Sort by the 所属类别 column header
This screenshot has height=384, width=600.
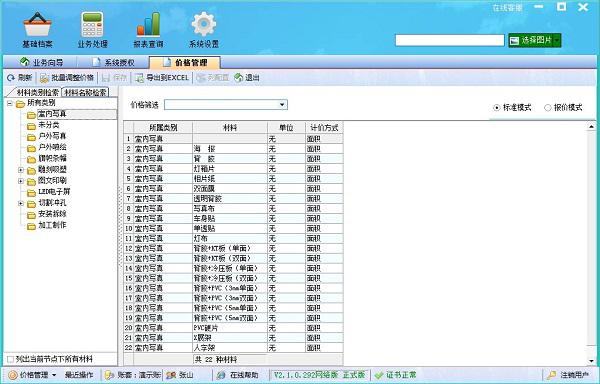(x=163, y=128)
